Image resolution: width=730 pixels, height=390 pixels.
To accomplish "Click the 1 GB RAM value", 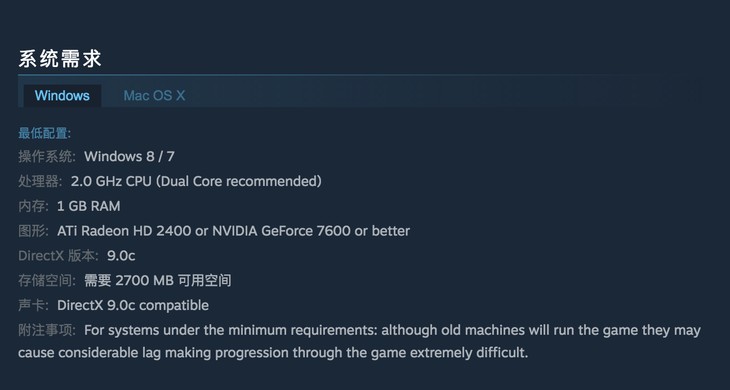I will point(88,206).
